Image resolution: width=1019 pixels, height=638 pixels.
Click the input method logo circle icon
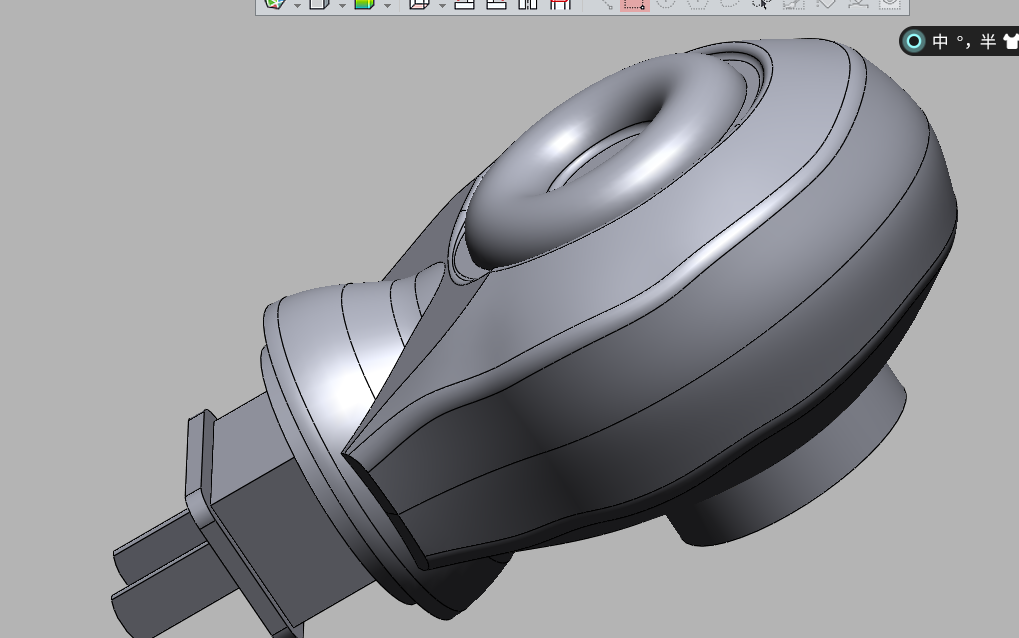click(914, 42)
